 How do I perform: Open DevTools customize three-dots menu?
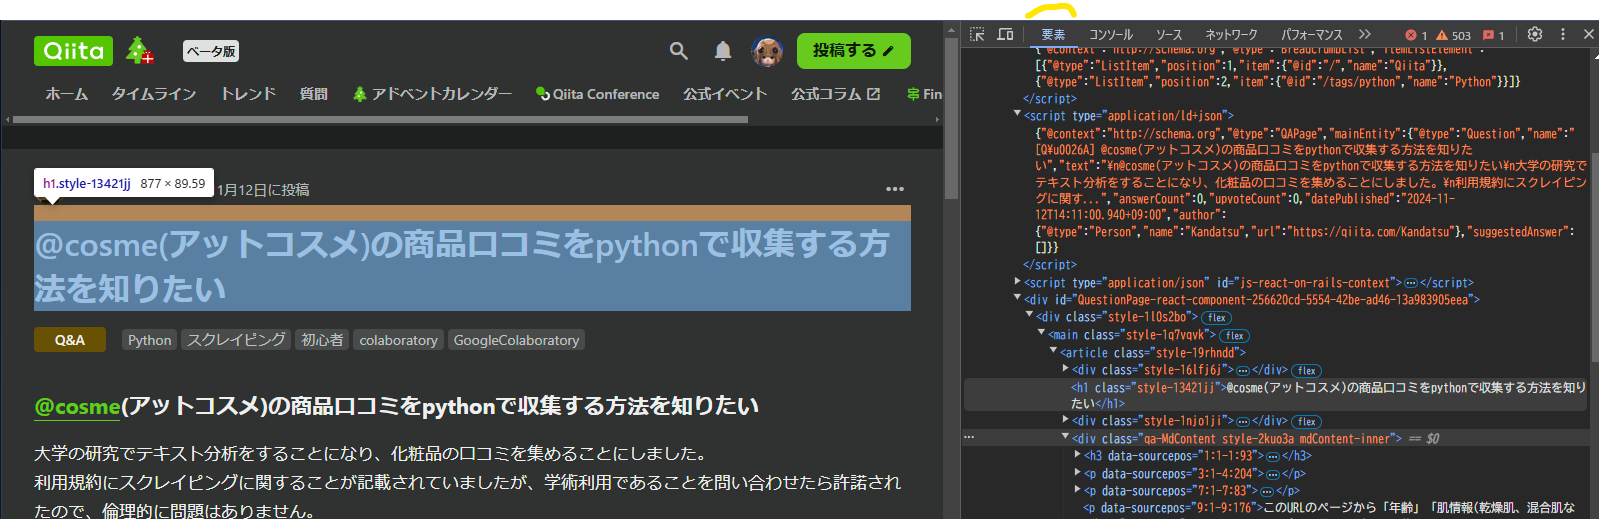pos(1563,34)
